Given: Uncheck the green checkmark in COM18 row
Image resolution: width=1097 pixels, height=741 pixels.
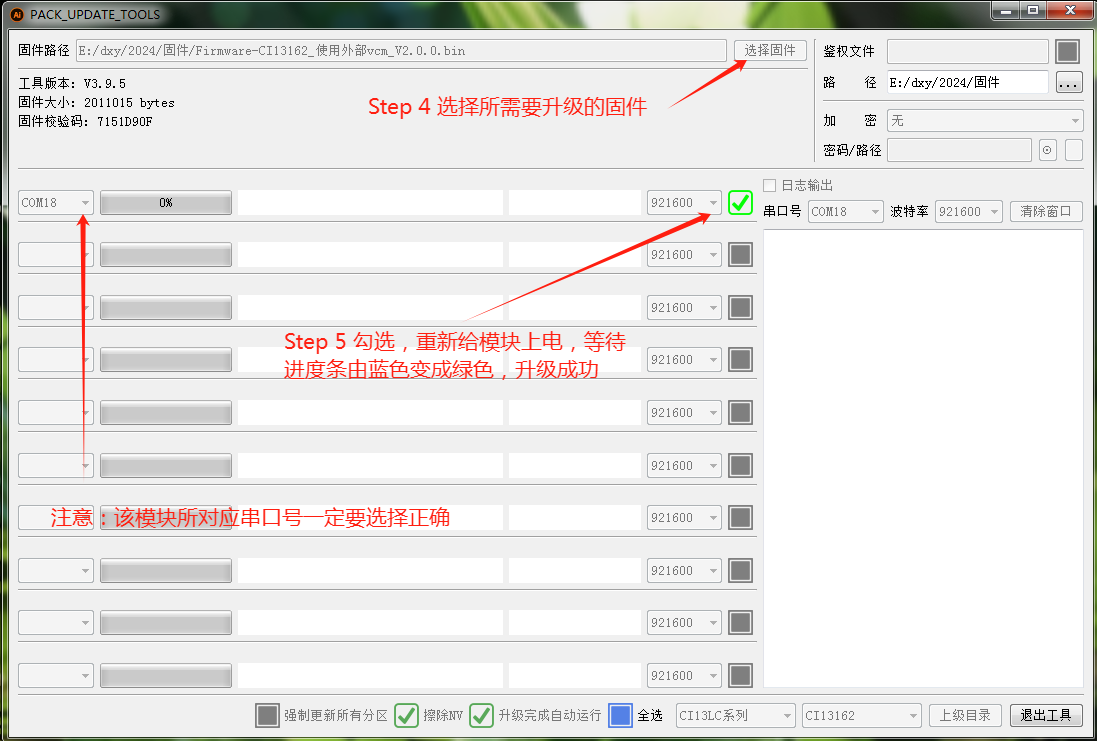Looking at the screenshot, I should click(740, 202).
